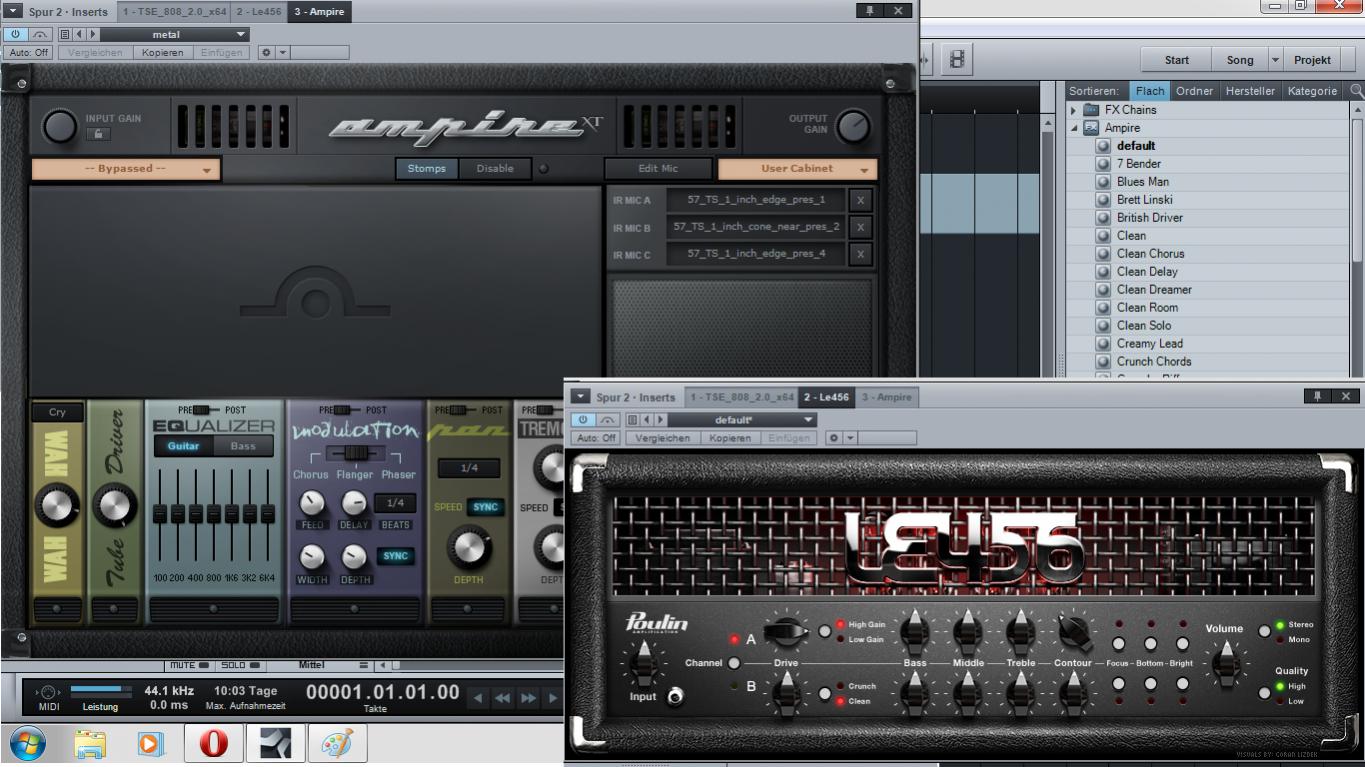The height and width of the screenshot is (767, 1365).
Task: Click Modulation DELAY knob
Action: [x=354, y=503]
